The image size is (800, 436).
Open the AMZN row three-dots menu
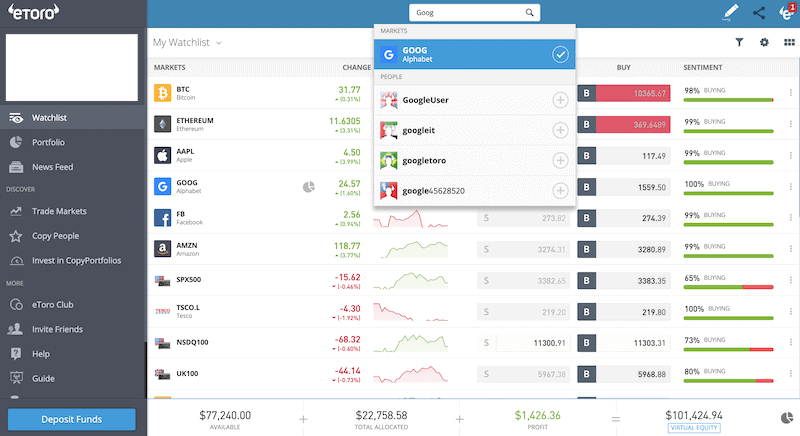[x=790, y=249]
